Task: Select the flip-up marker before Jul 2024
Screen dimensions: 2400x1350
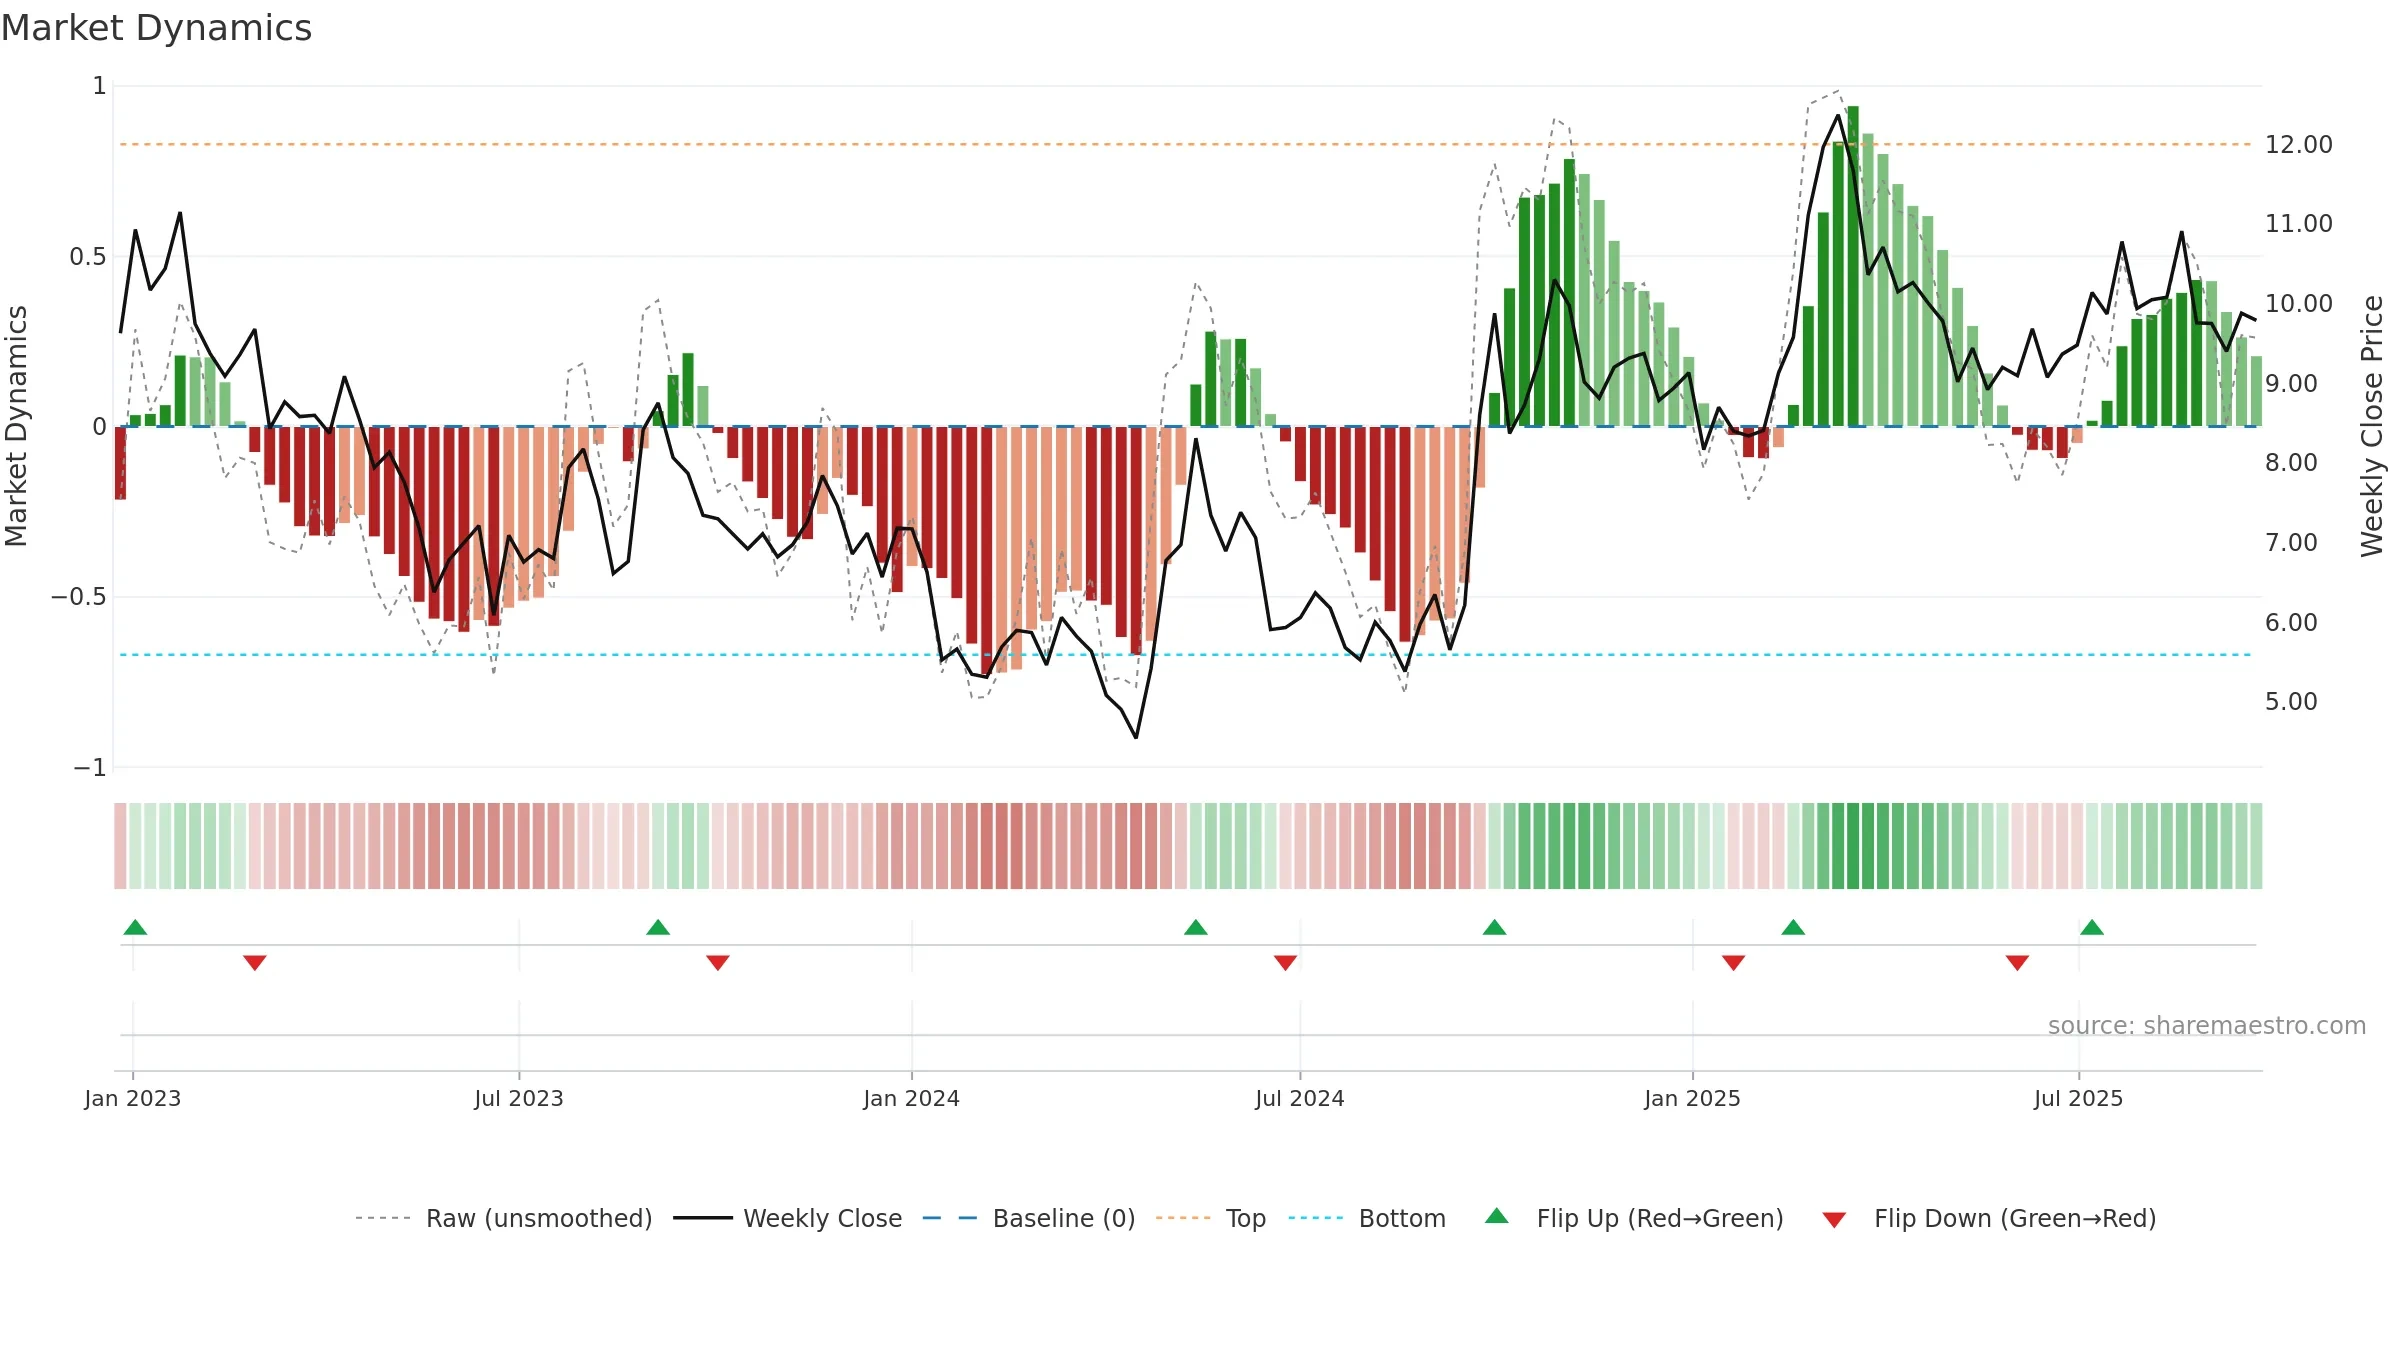Action: 1196,927
